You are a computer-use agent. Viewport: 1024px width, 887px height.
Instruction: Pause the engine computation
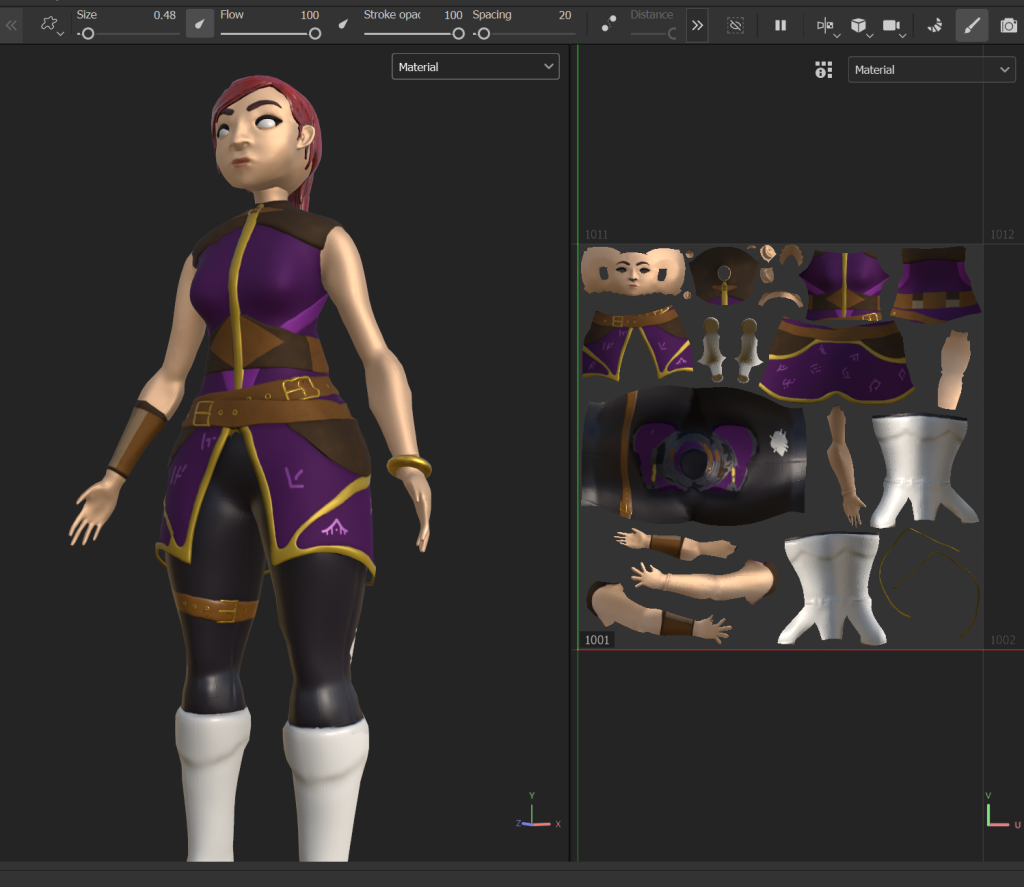click(781, 25)
